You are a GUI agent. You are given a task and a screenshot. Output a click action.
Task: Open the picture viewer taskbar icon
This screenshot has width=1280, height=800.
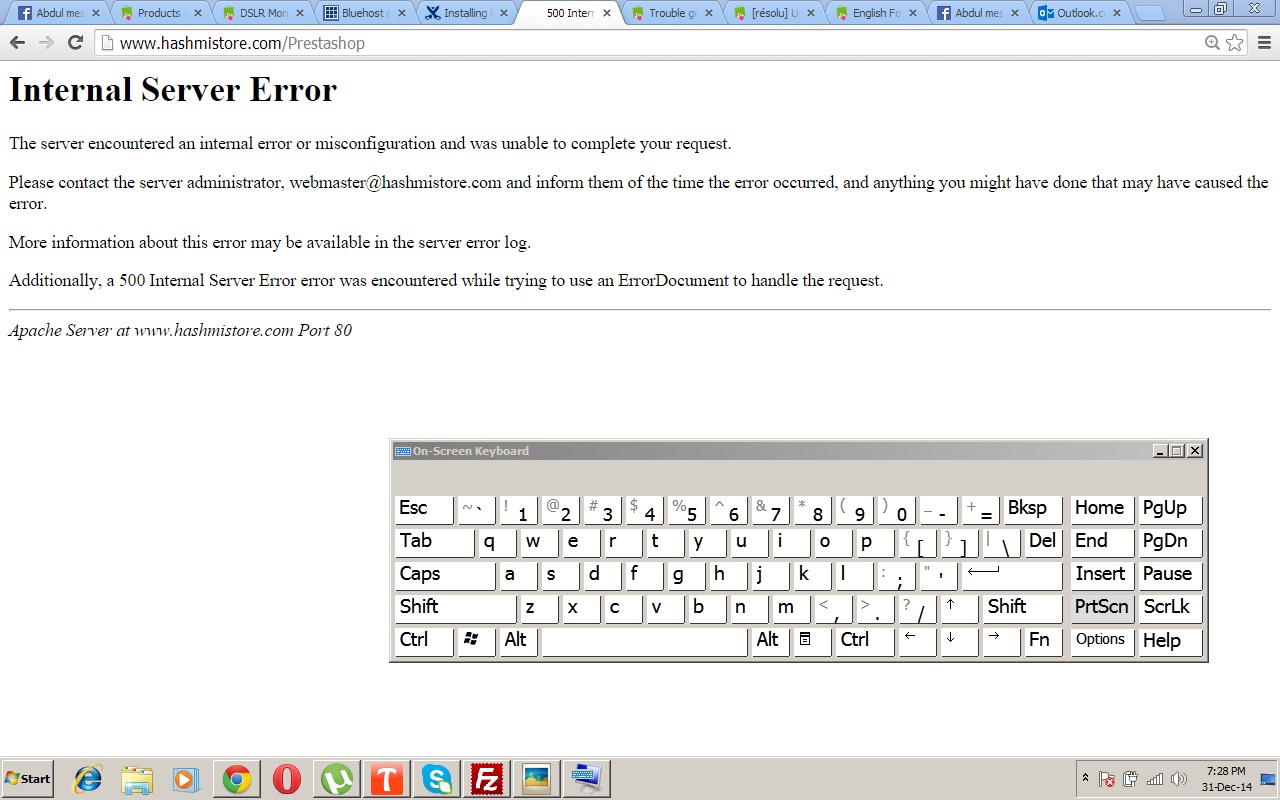pyautogui.click(x=537, y=778)
